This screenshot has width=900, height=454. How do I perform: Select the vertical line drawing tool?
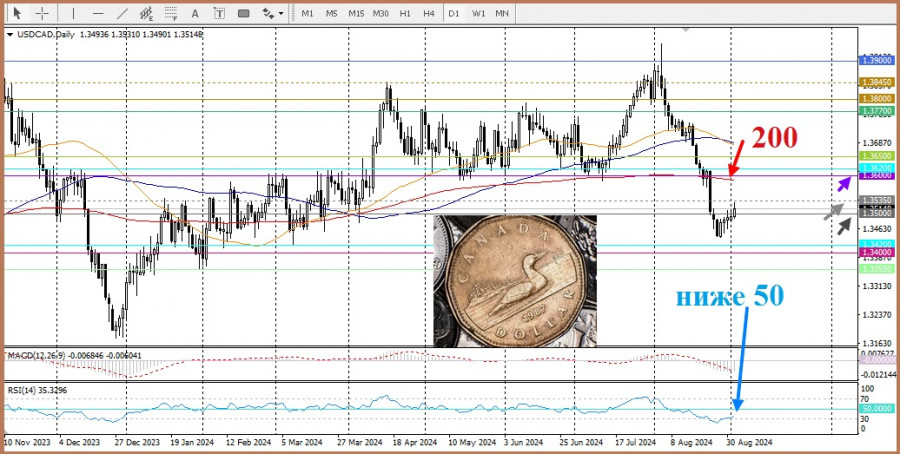pyautogui.click(x=73, y=13)
